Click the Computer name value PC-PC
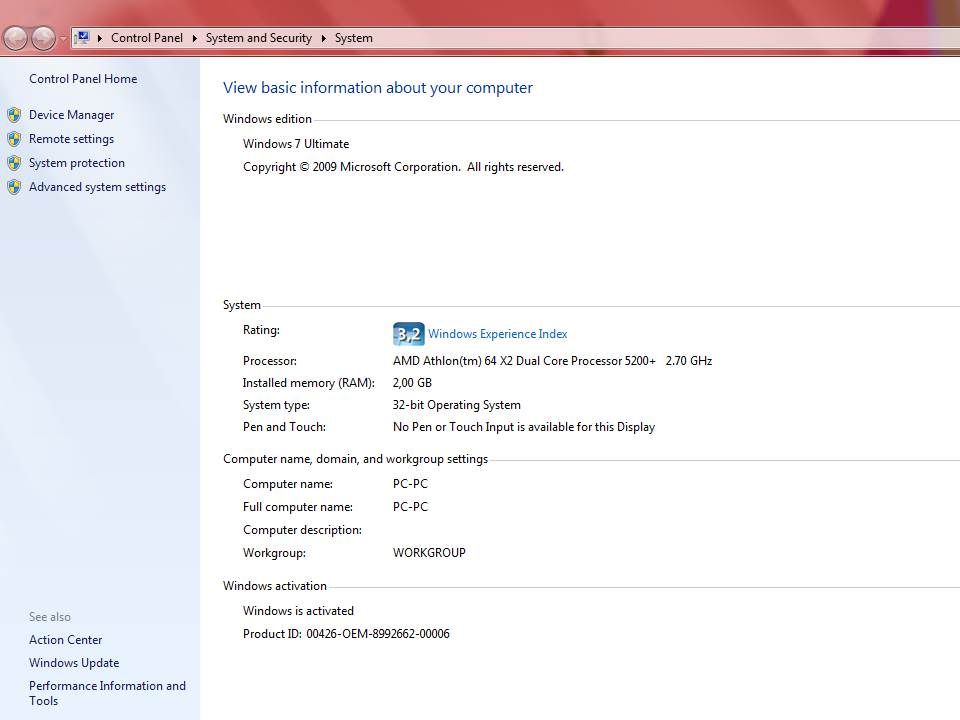 pos(410,484)
